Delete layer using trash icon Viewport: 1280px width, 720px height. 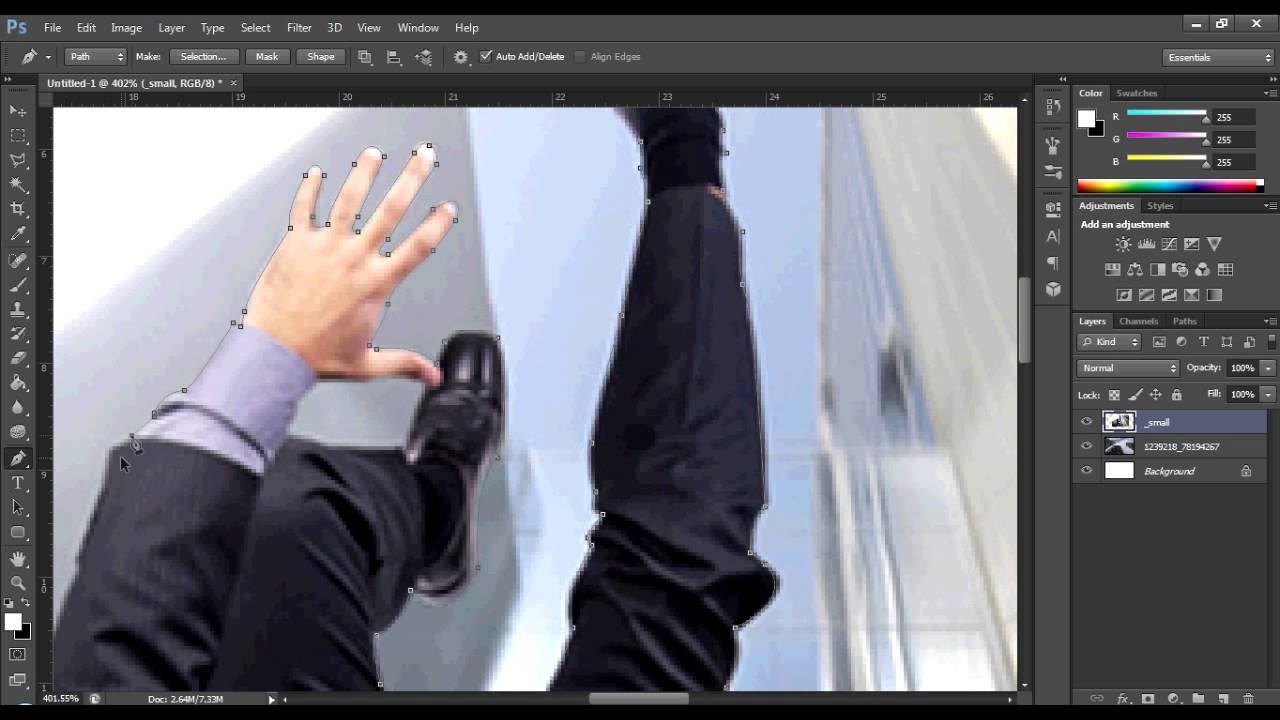pyautogui.click(x=1249, y=699)
